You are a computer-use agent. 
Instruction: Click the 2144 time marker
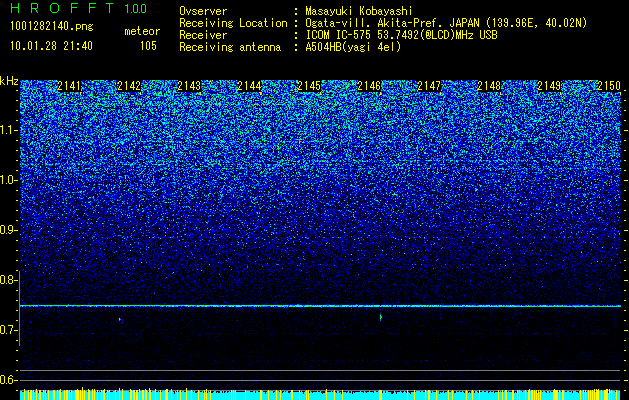click(249, 86)
